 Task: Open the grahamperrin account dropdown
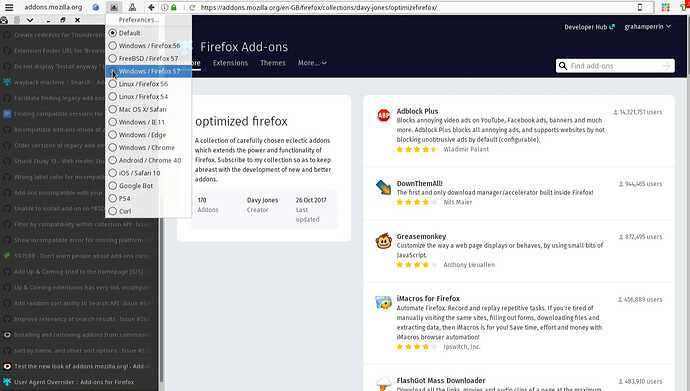[x=647, y=27]
